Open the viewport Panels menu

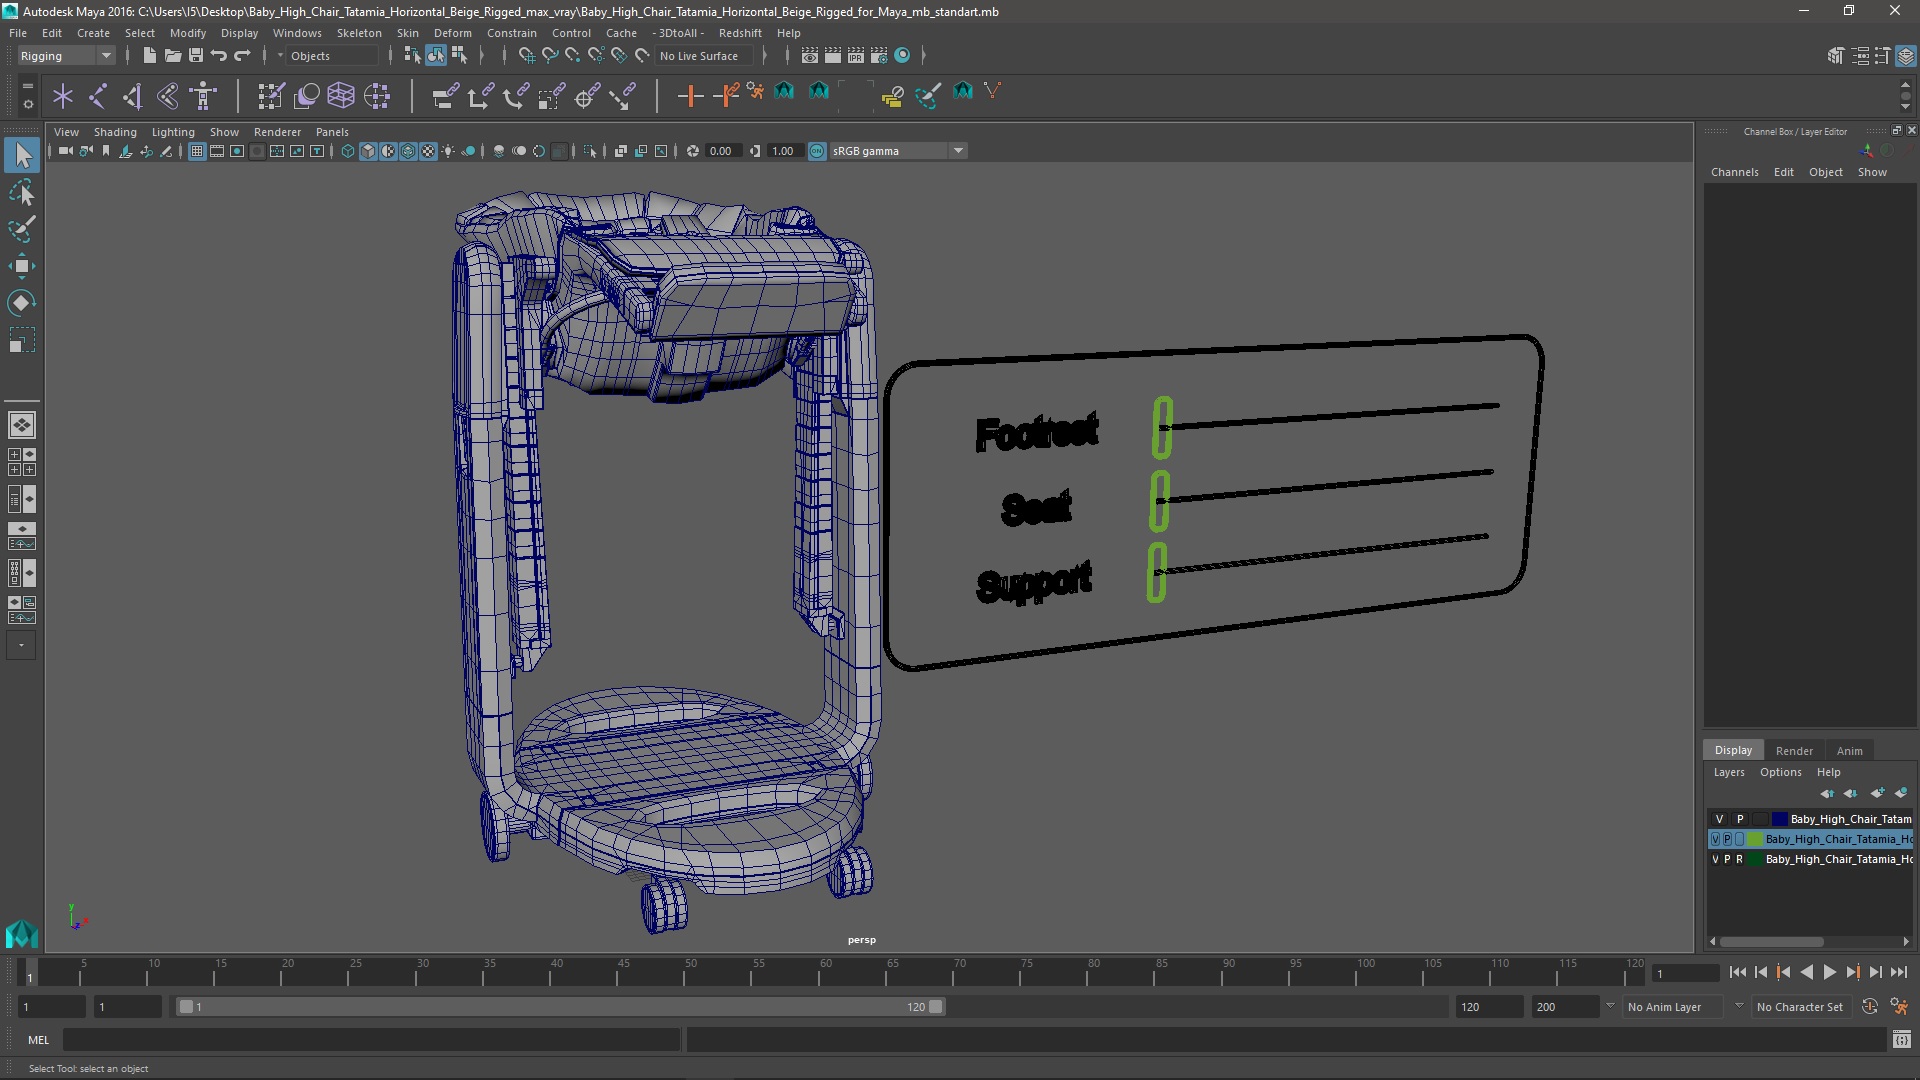point(332,132)
